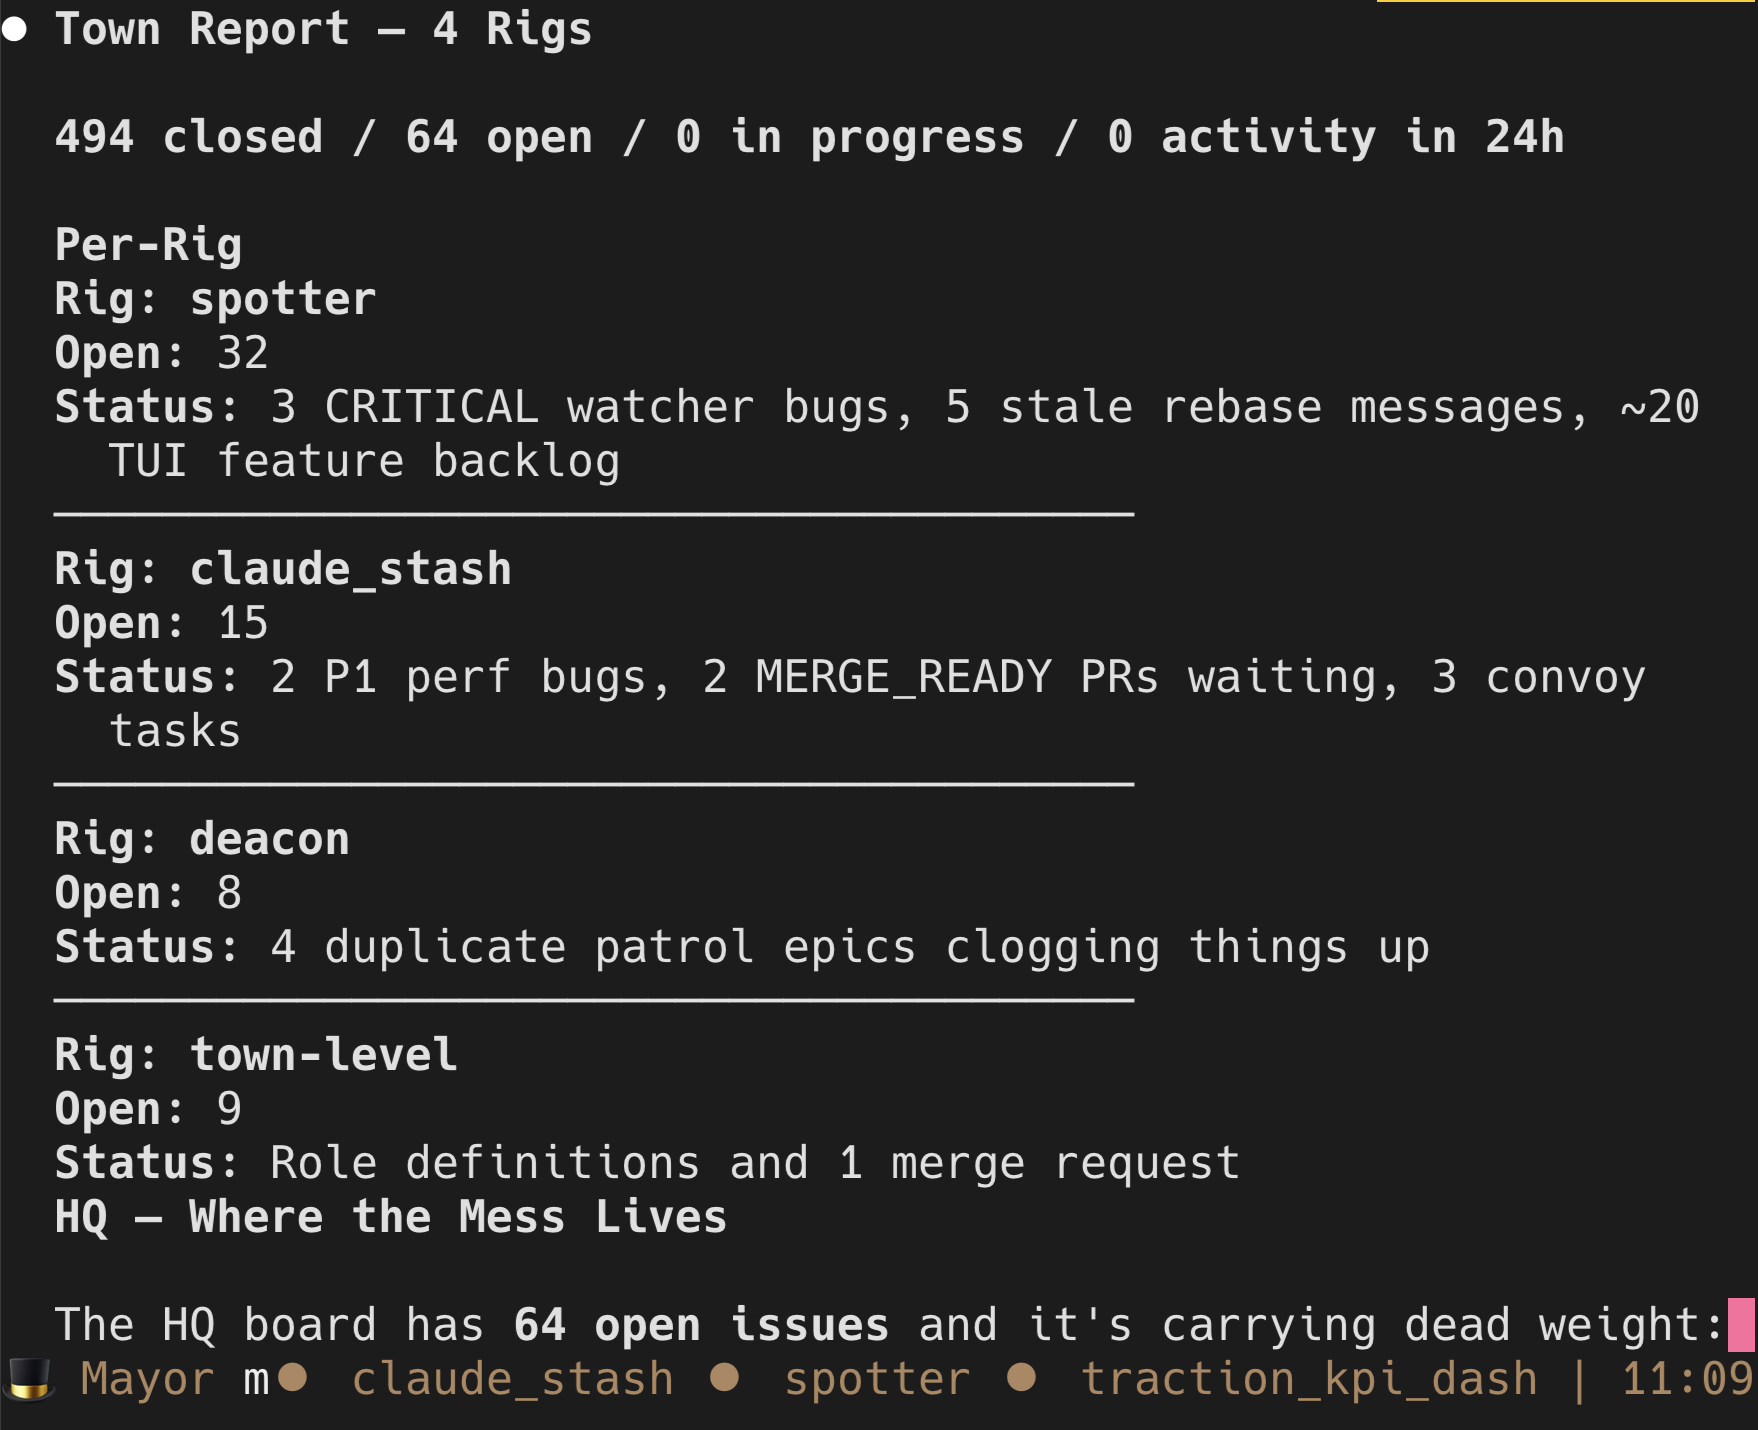Click 'HQ — Where the Mess Lives' heading
1758x1430 pixels.
390,1217
